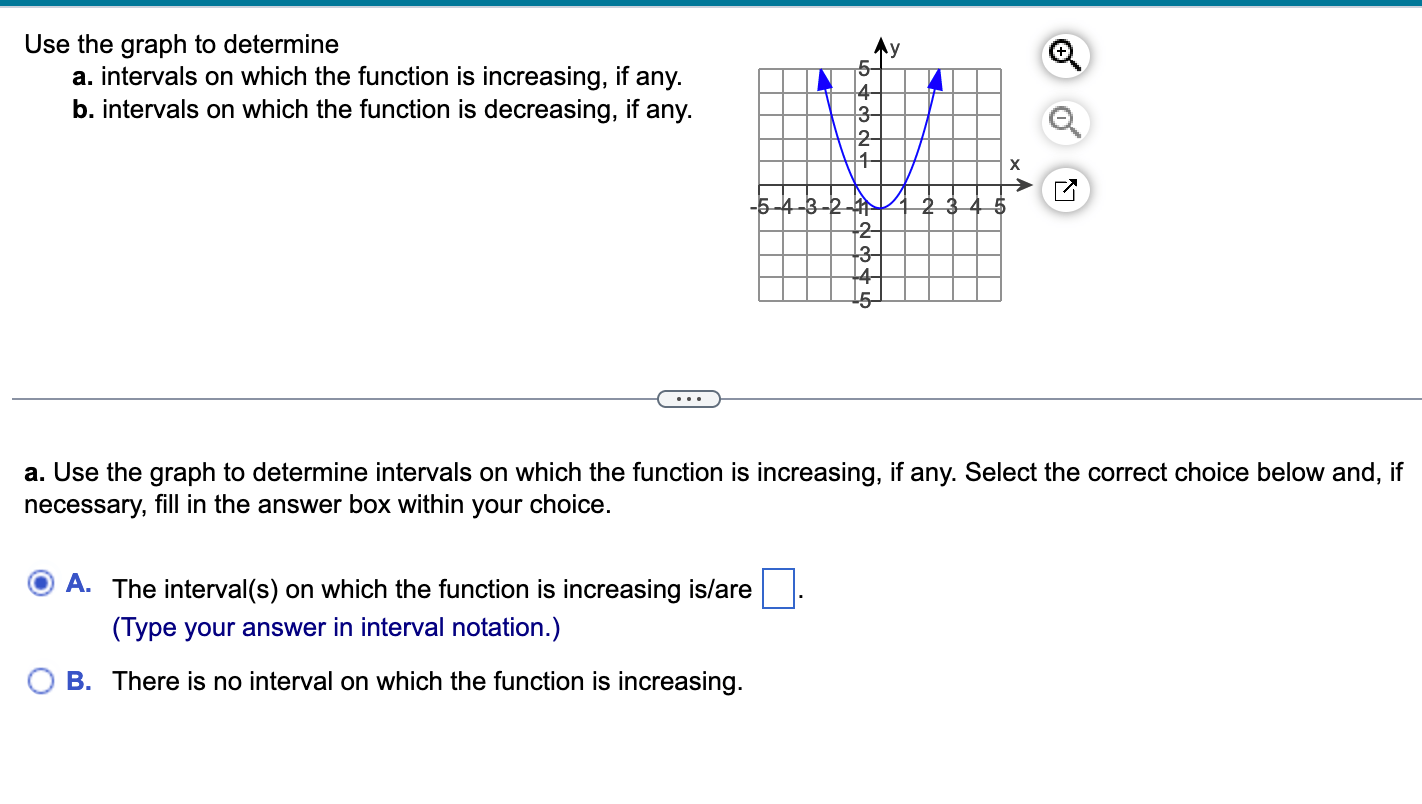The image size is (1422, 804).
Task: Click the y-axis label on the graph
Action: coord(895,45)
